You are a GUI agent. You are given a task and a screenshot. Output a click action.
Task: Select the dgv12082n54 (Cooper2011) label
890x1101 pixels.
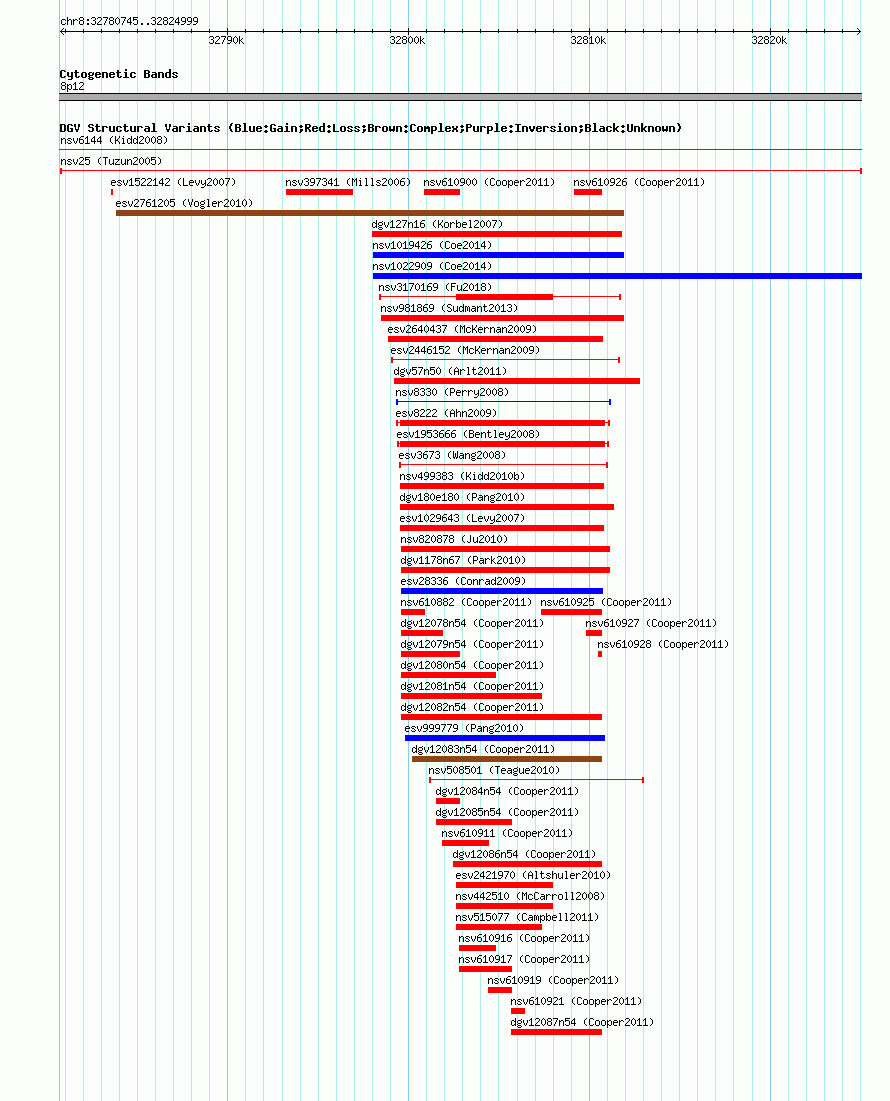(x=472, y=709)
